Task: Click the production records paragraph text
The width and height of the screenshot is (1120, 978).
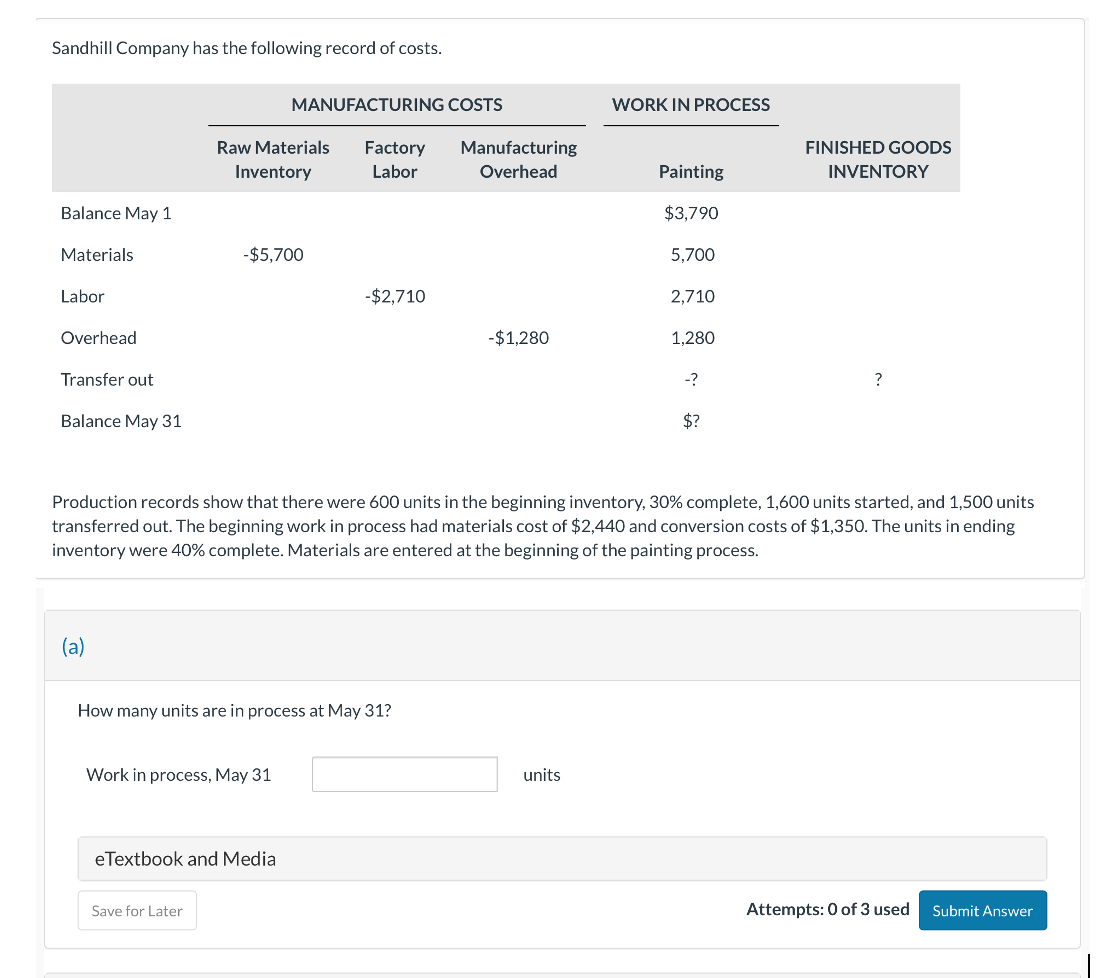Action: [543, 525]
